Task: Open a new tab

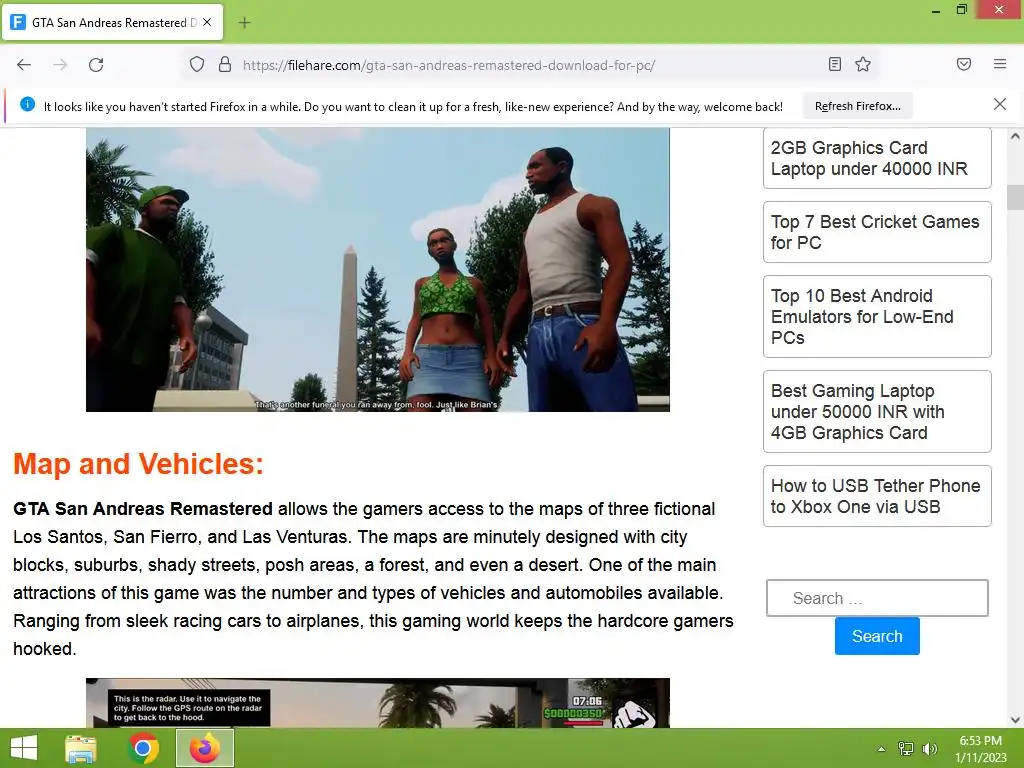Action: pos(244,23)
